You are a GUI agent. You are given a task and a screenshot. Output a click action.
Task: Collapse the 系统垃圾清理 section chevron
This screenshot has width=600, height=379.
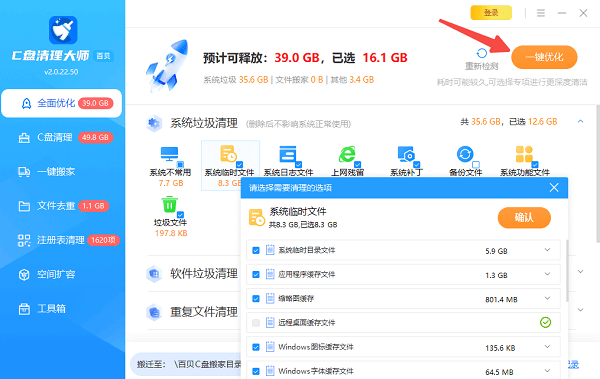pos(580,122)
